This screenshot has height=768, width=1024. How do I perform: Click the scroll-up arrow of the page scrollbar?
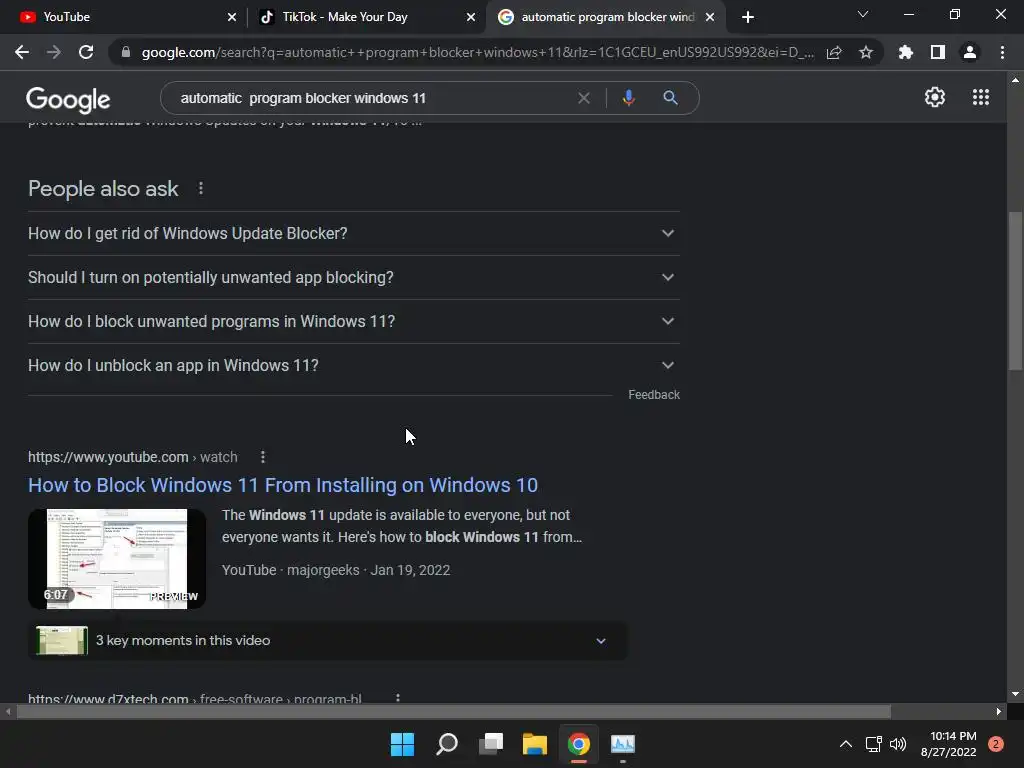coord(1015,80)
